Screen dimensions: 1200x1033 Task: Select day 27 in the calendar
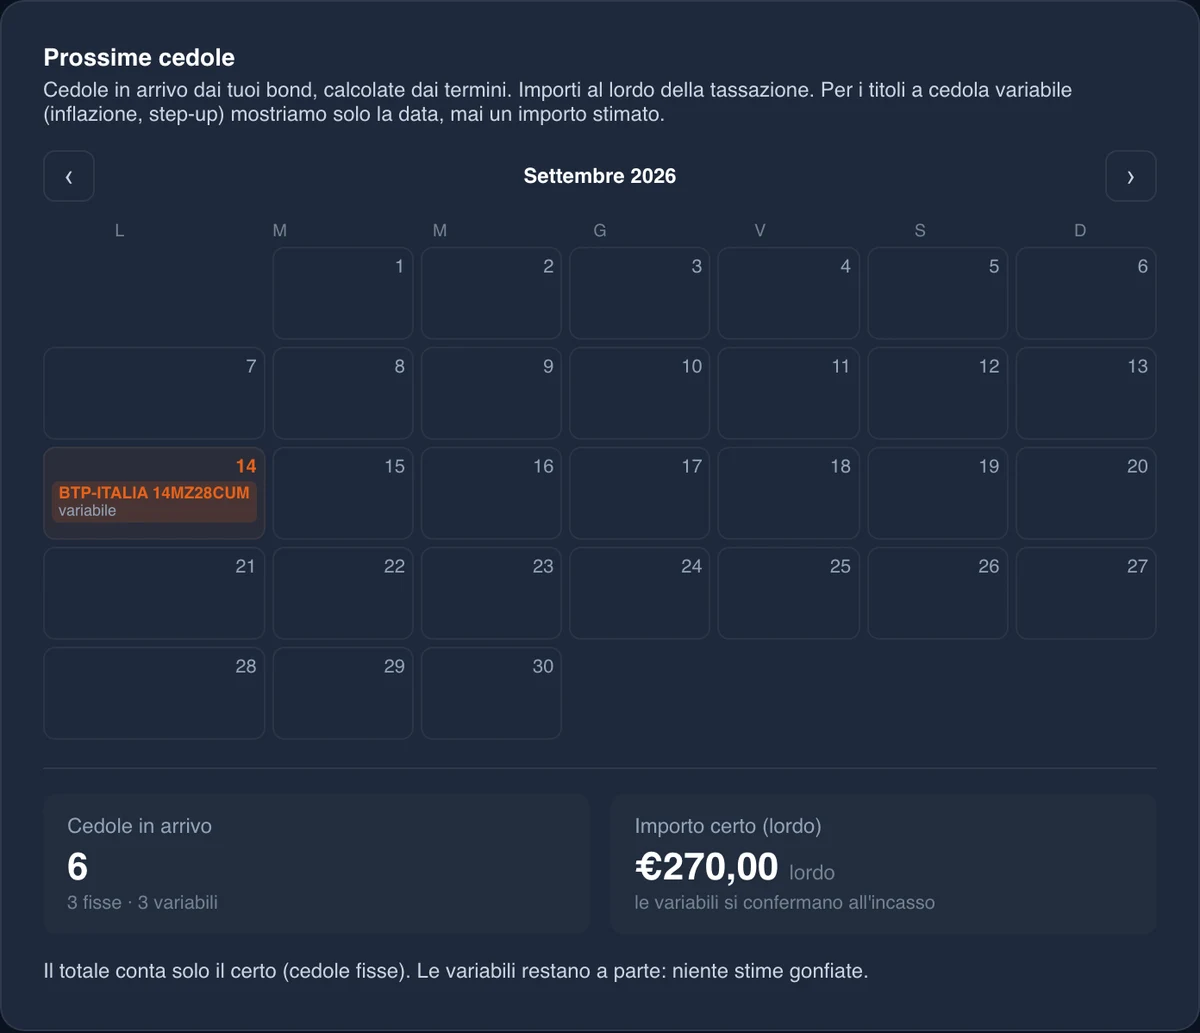pos(1086,593)
